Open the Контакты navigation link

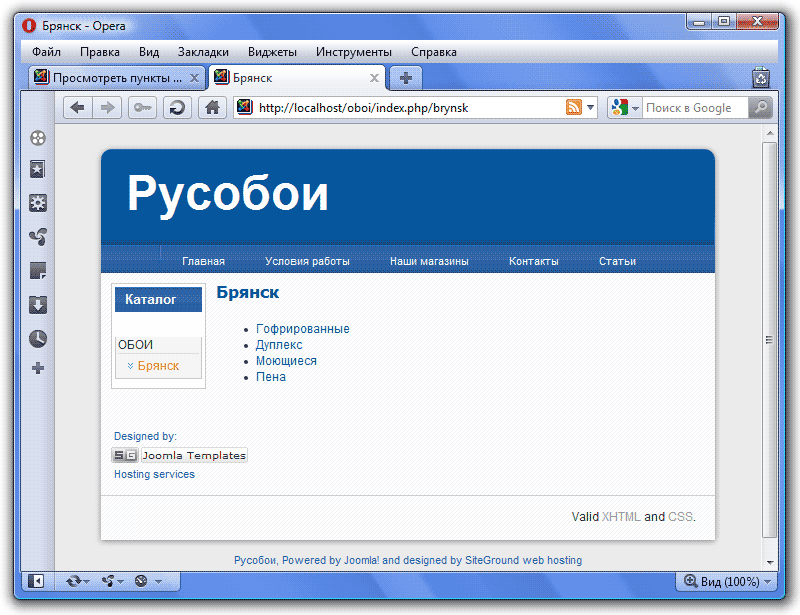pyautogui.click(x=533, y=261)
